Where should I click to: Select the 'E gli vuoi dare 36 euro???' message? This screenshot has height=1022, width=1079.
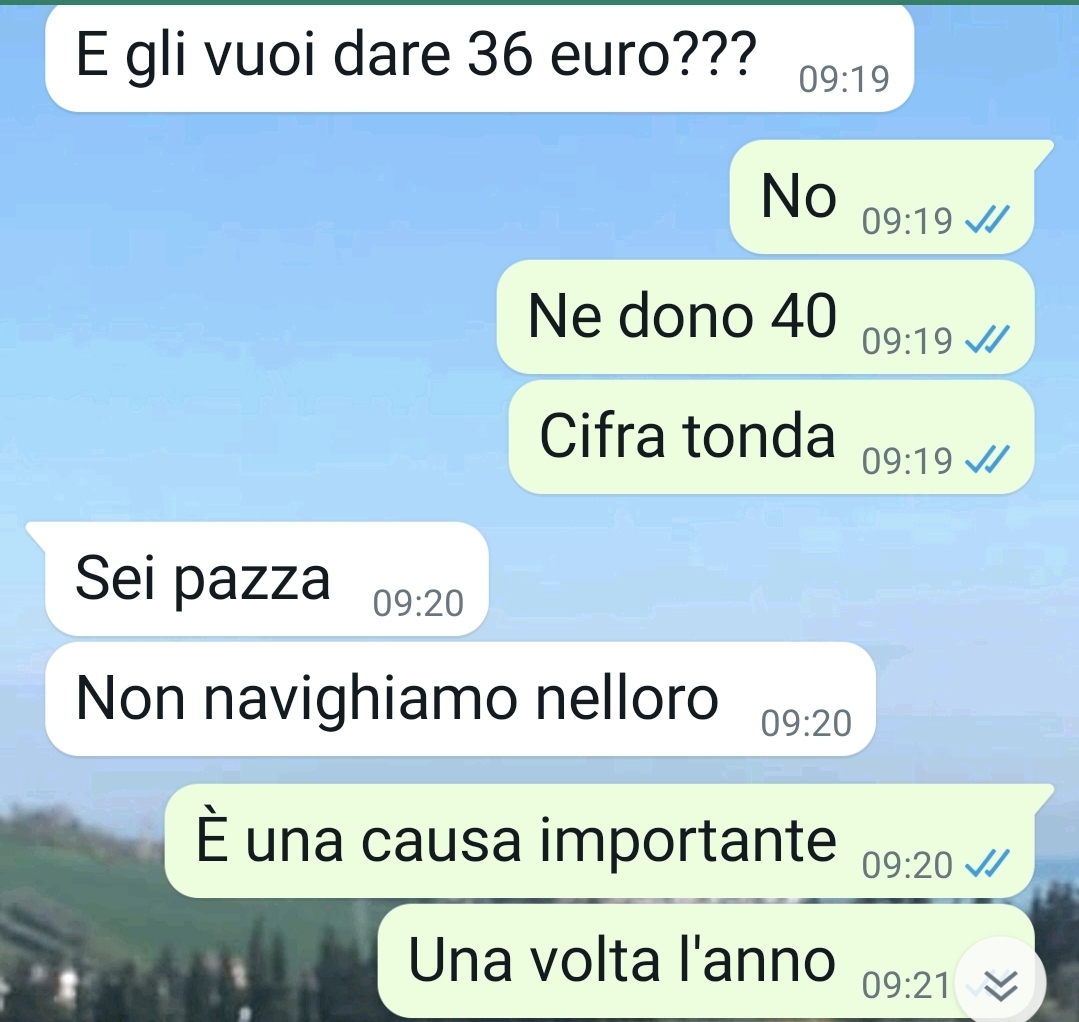coord(479,58)
